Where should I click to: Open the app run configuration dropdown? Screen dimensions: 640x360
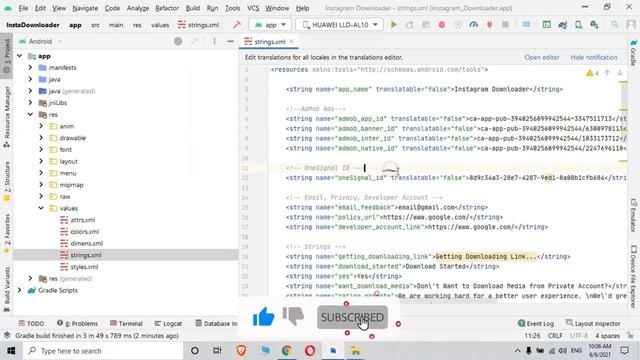tap(270, 25)
